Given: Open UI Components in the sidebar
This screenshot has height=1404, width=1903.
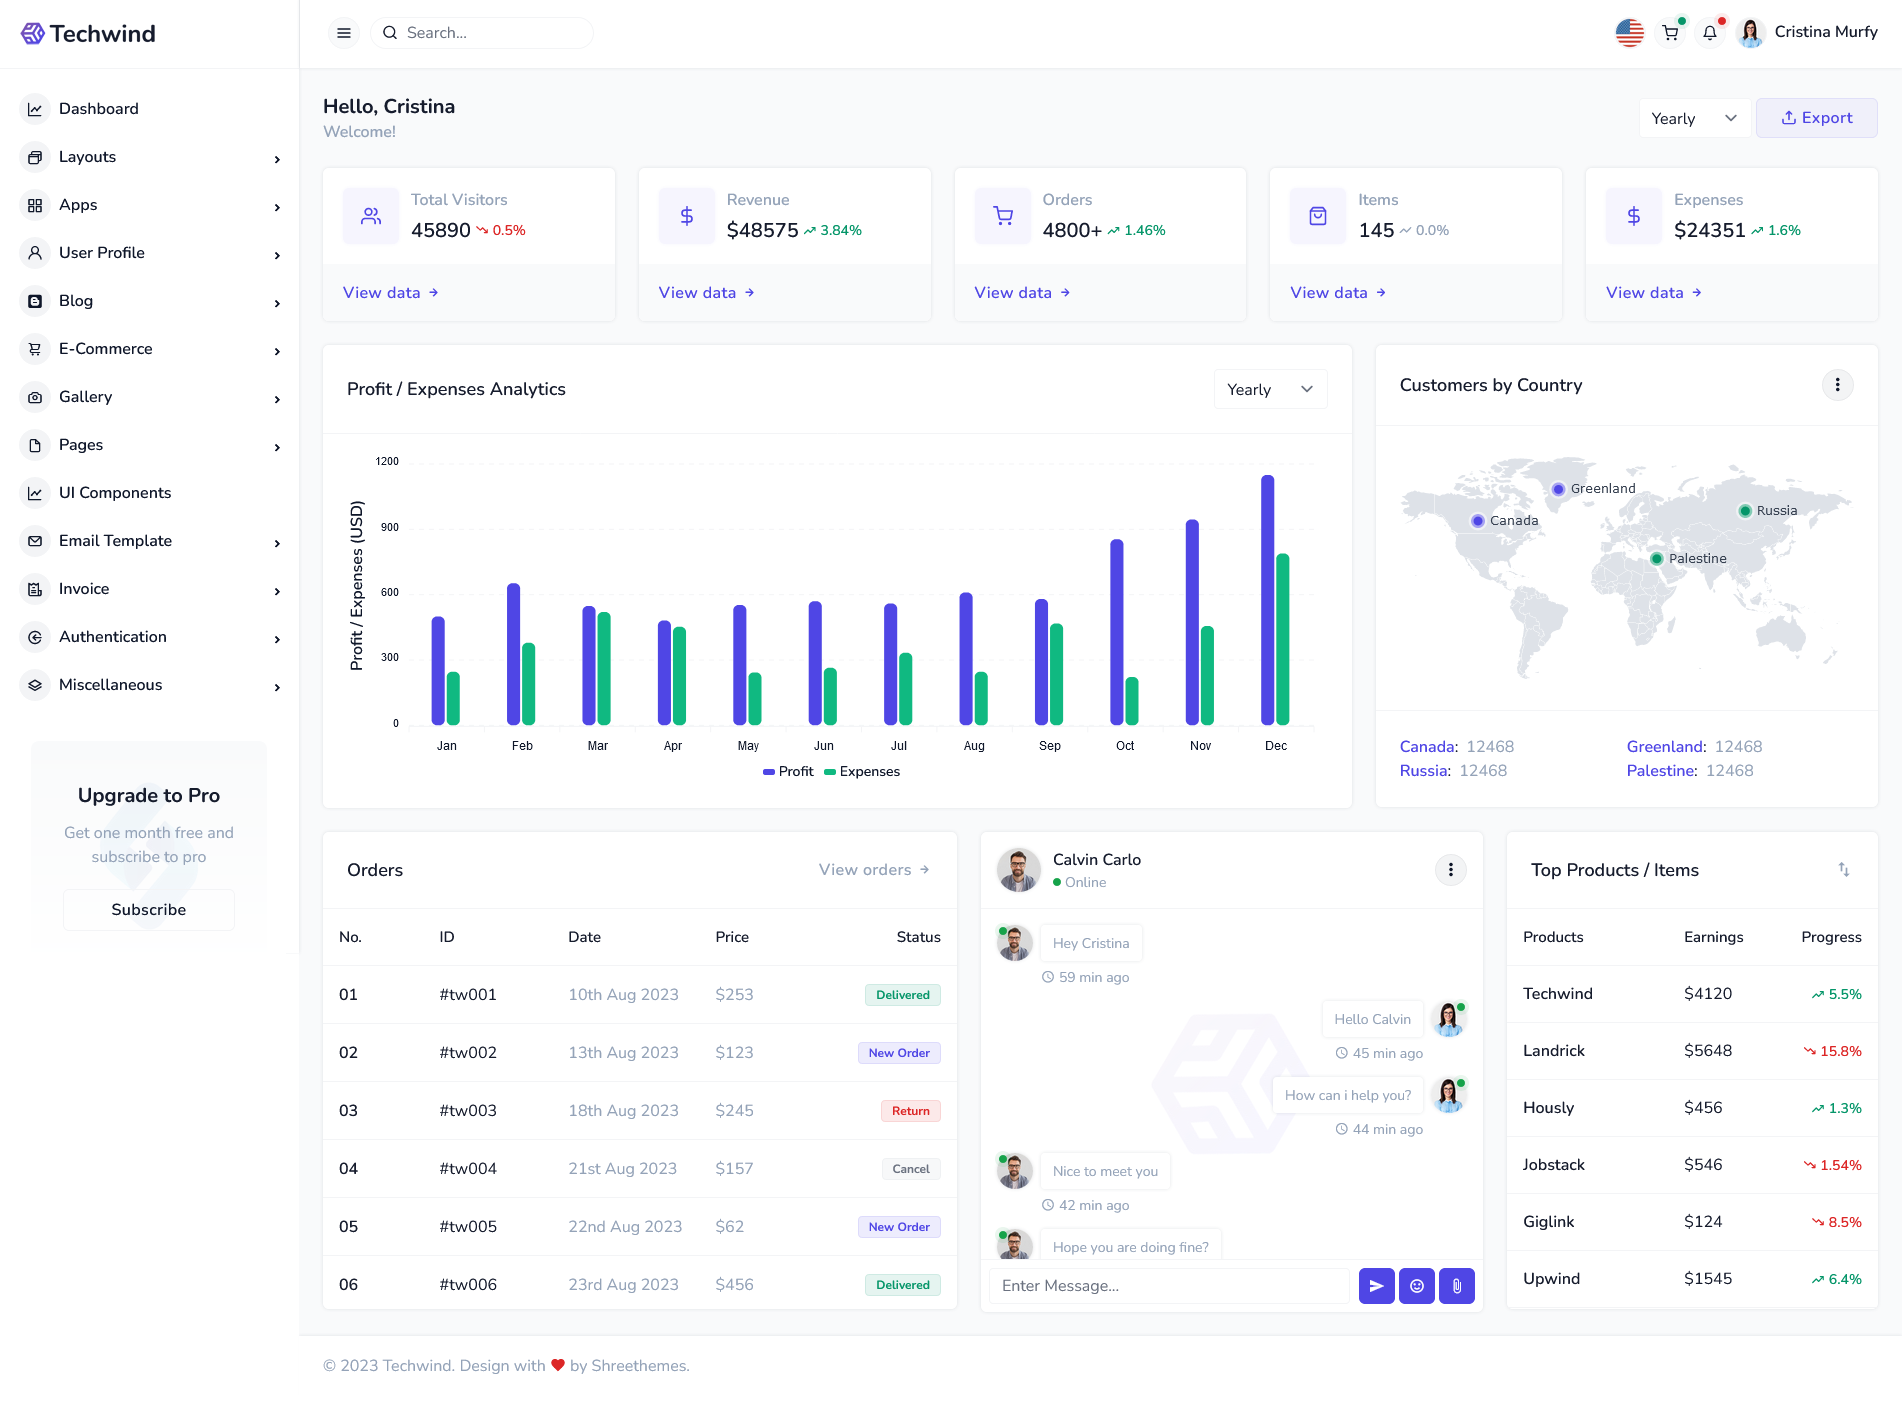Looking at the screenshot, I should [114, 493].
